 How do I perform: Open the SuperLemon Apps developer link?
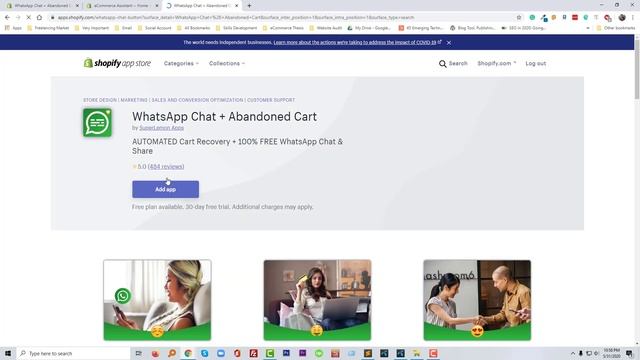point(162,128)
